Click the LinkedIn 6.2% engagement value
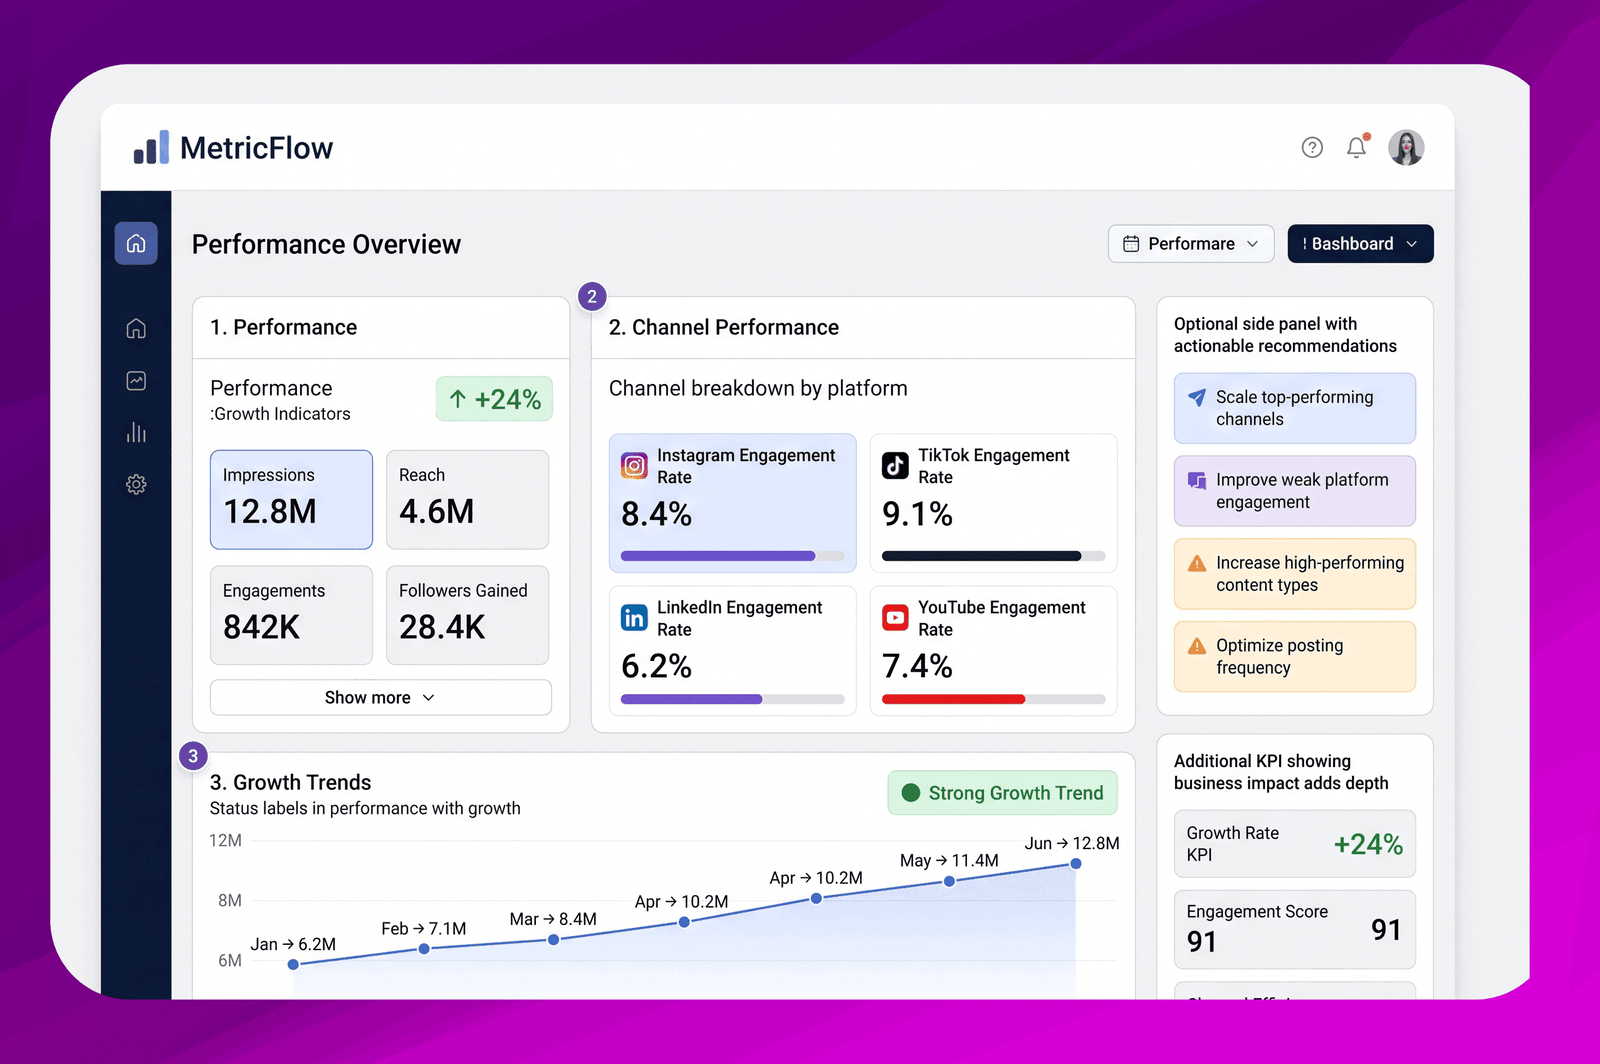1600x1064 pixels. tap(657, 666)
